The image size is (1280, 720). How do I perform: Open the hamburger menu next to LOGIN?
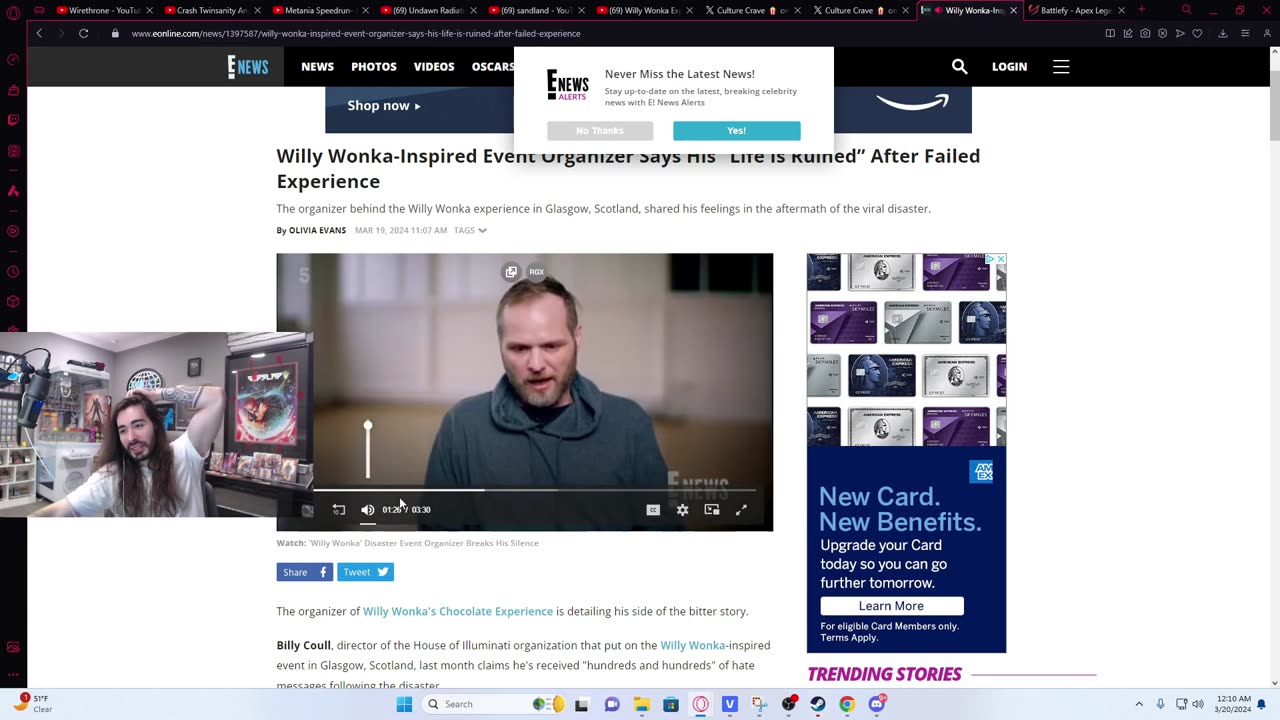coord(1061,67)
